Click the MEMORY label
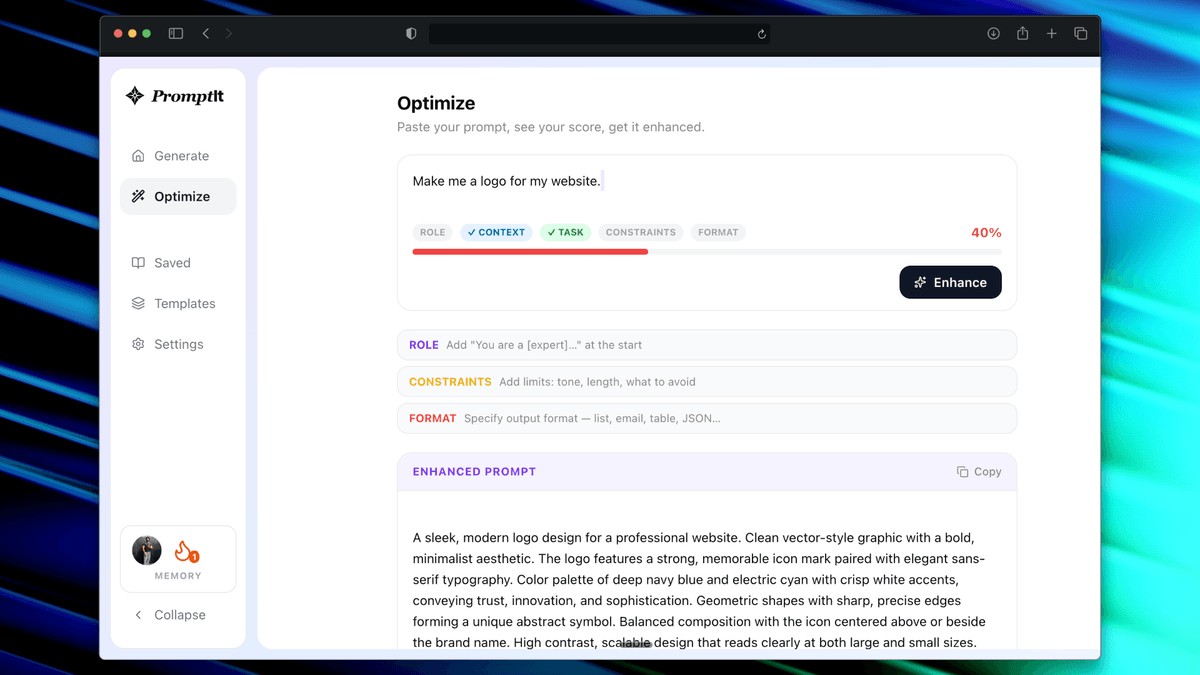The height and width of the screenshot is (675, 1200). [178, 576]
